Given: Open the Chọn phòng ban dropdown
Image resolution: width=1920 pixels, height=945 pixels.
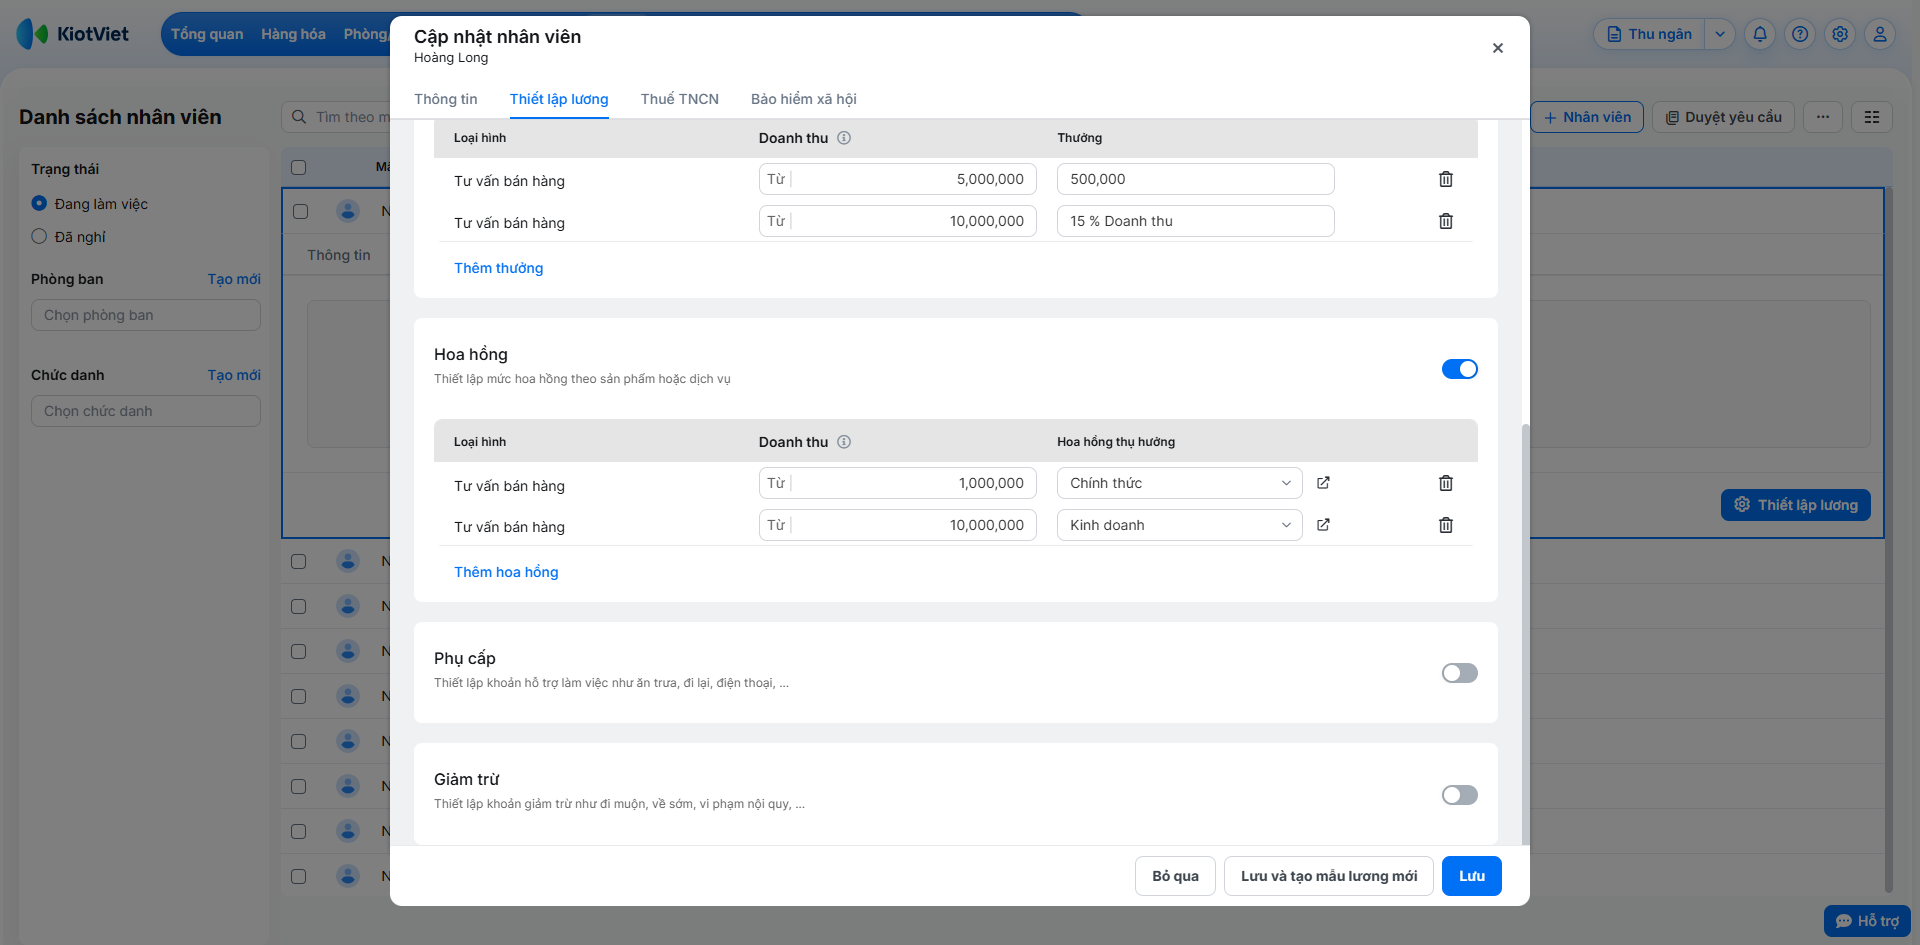Looking at the screenshot, I should point(146,315).
